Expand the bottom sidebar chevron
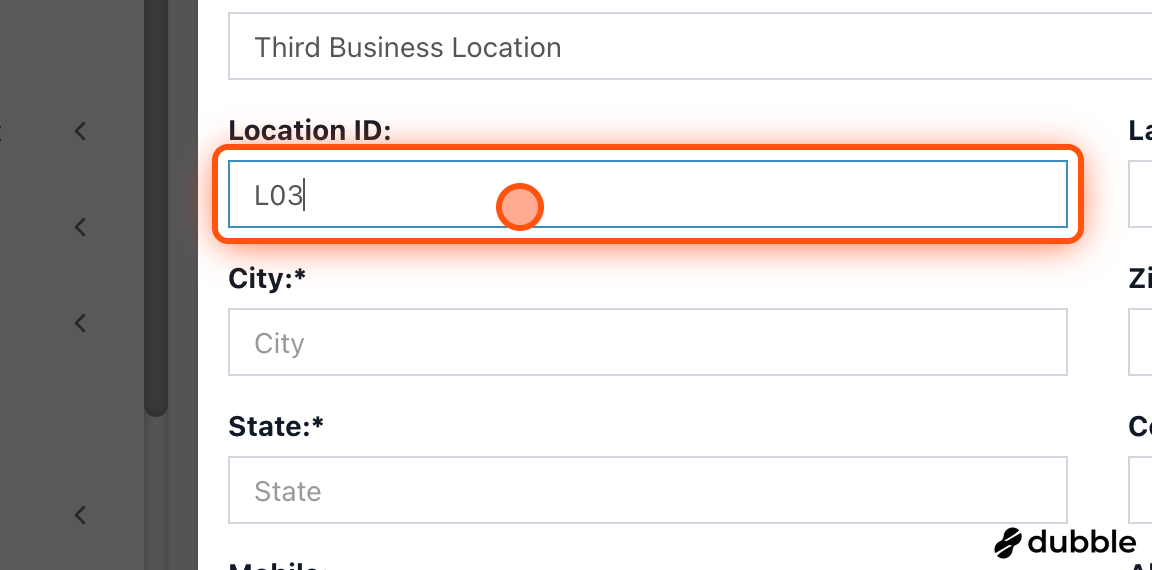The height and width of the screenshot is (570, 1152). [x=81, y=515]
